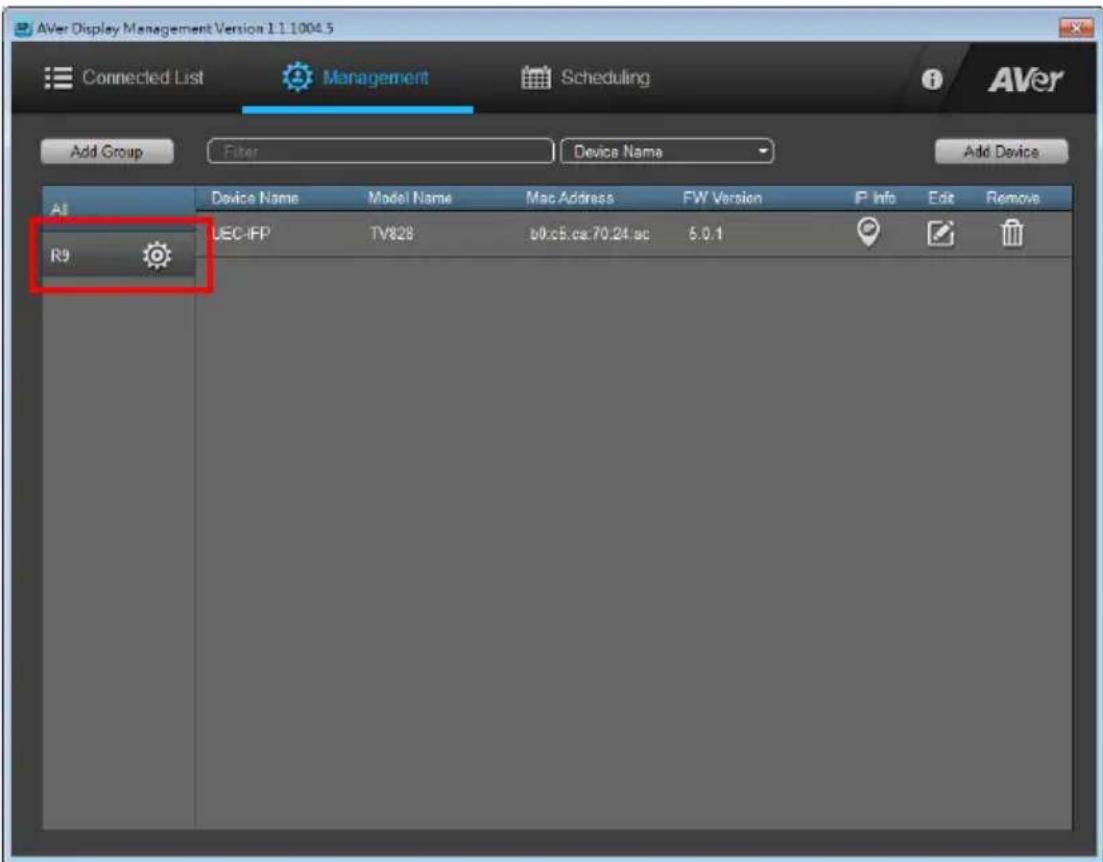Open the Management tab
Viewport: 1103px width, 862px height.
pyautogui.click(x=356, y=77)
